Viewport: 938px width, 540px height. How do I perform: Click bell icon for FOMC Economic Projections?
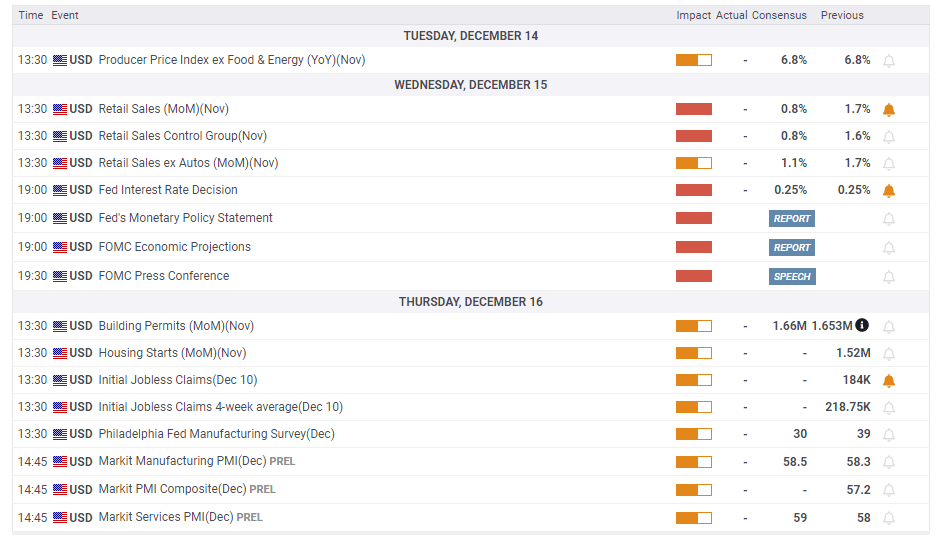888,248
